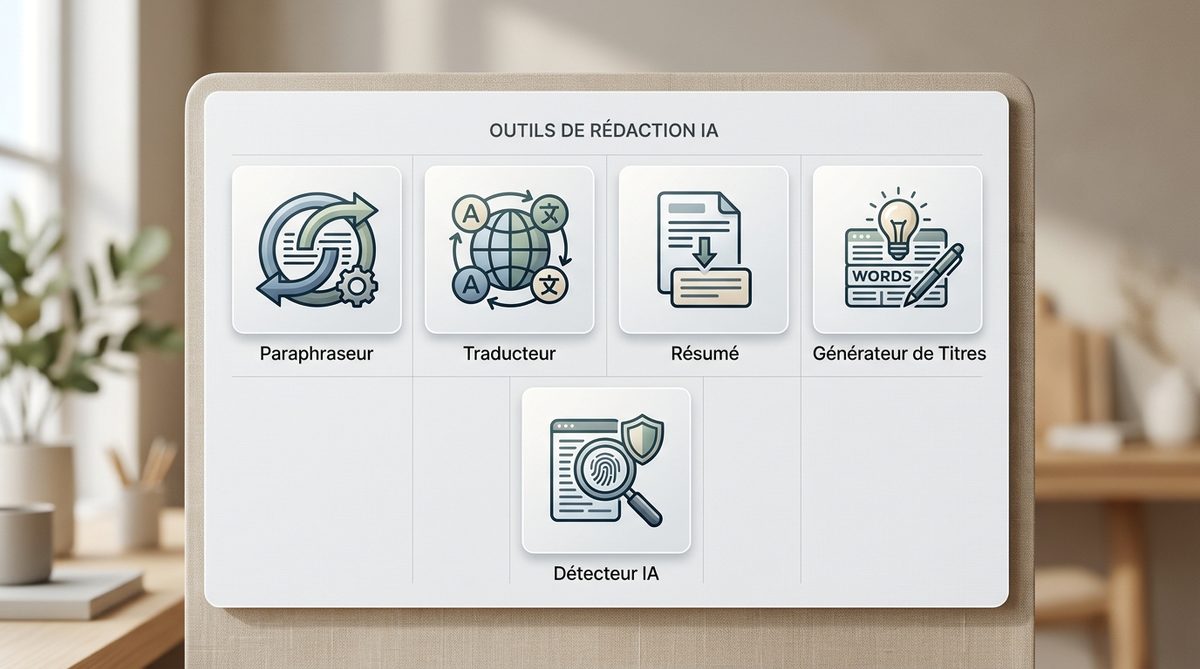Open the Paraphraseur tool icon
This screenshot has width=1200, height=669.
tap(316, 249)
